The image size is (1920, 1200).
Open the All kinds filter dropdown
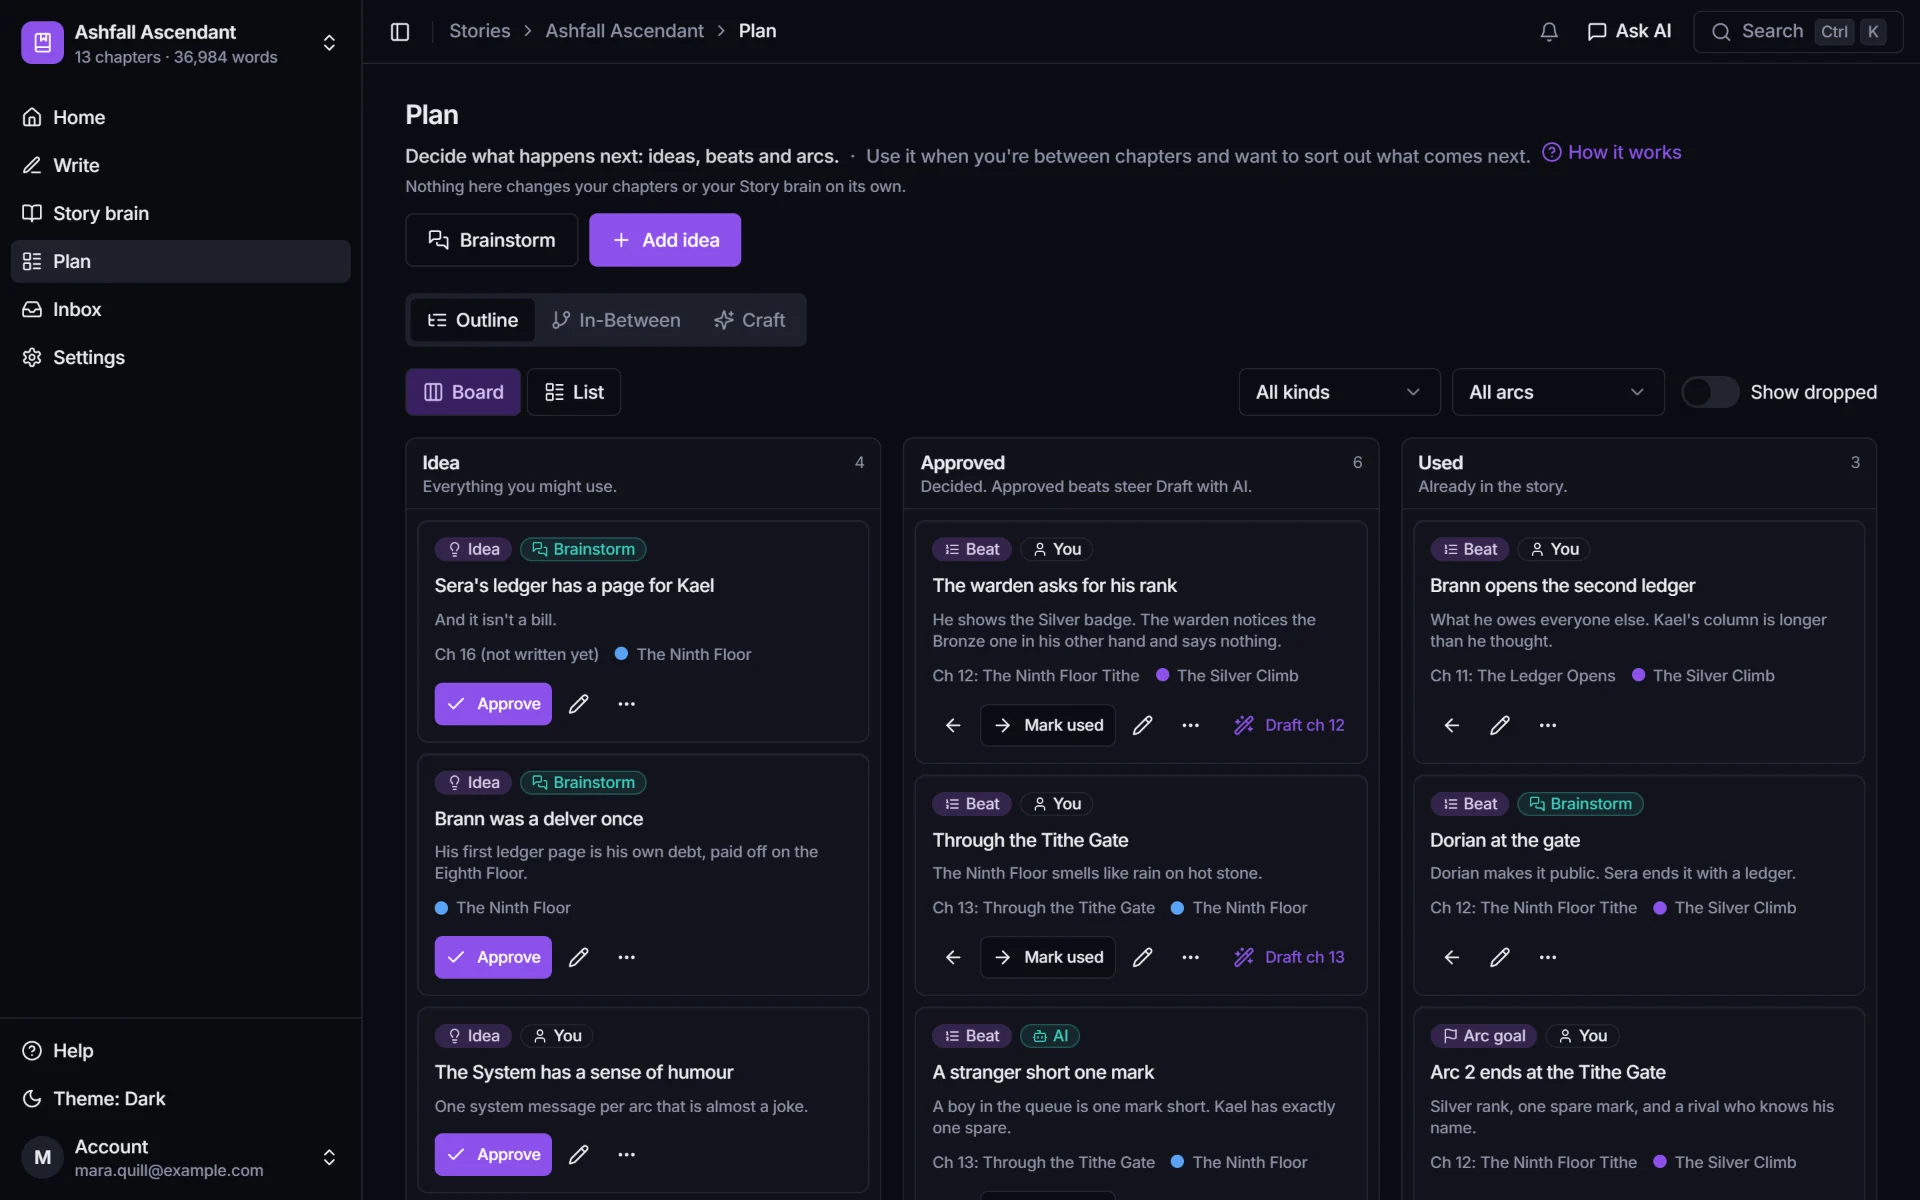[1339, 392]
